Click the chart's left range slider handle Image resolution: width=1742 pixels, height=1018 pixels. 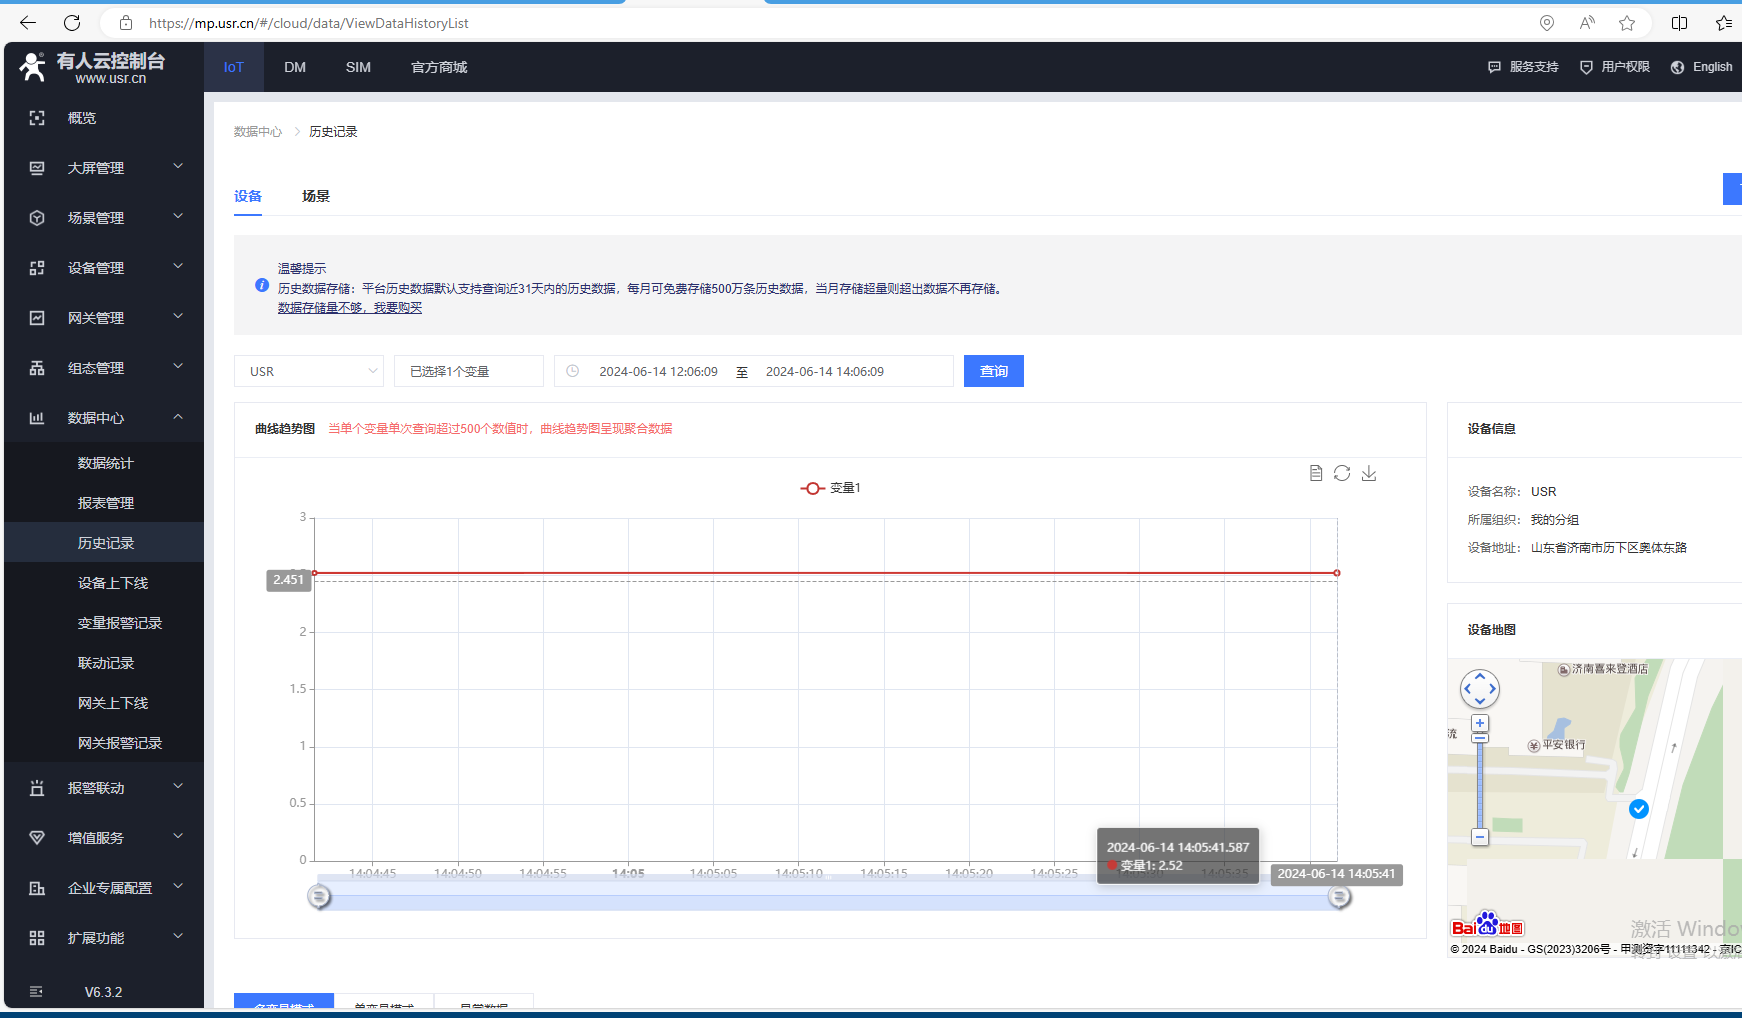[x=319, y=897]
